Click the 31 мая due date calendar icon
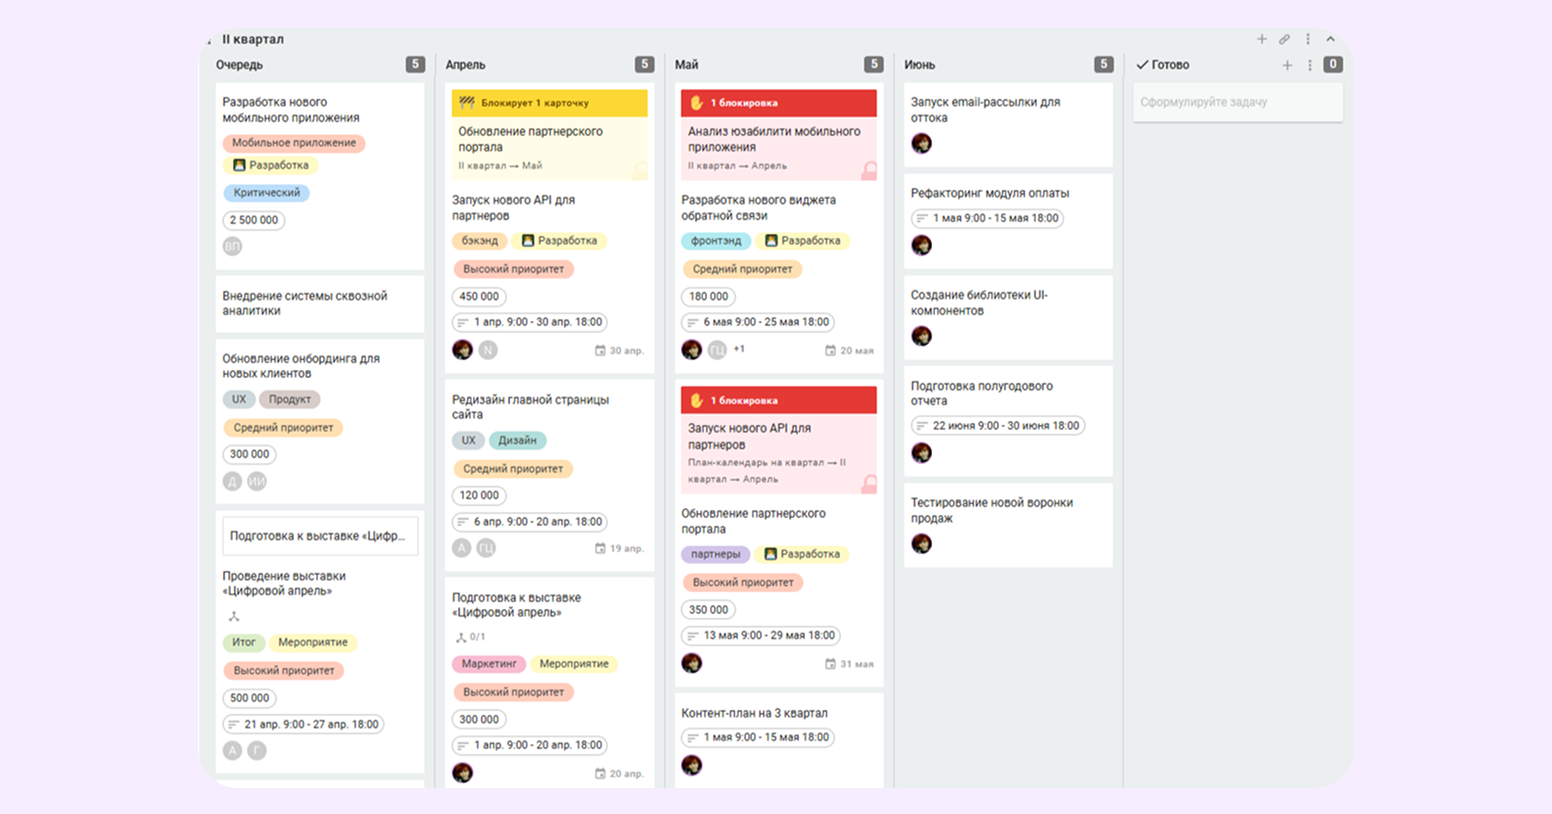The height and width of the screenshot is (814, 1552). (x=830, y=664)
